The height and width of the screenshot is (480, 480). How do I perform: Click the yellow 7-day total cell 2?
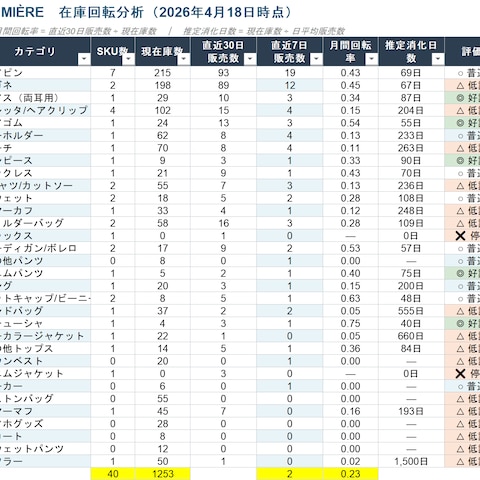(290, 474)
